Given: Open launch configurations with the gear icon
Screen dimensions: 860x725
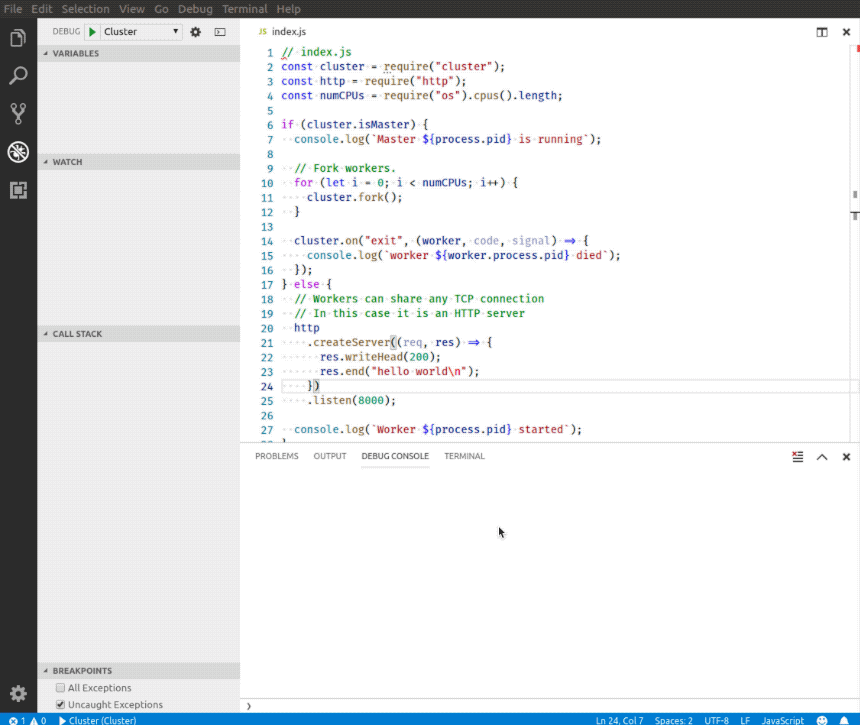Looking at the screenshot, I should point(196,31).
